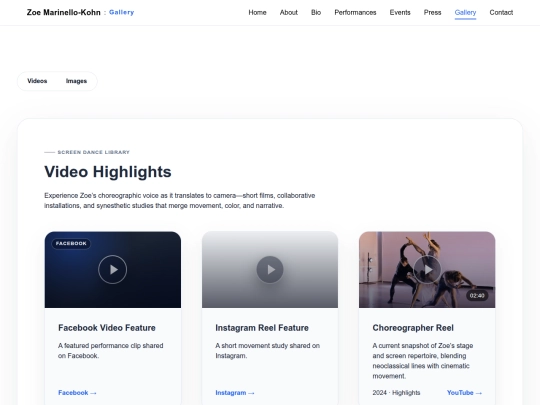
Task: Click the SCREEN DANCE LIBRARY label
Action: coord(93,152)
